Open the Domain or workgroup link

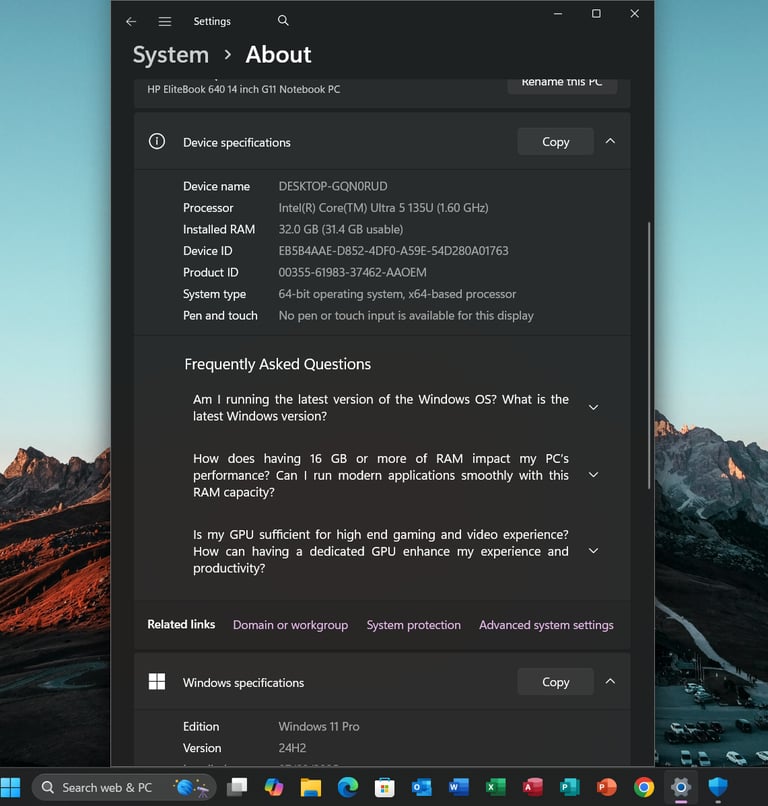[x=290, y=625]
